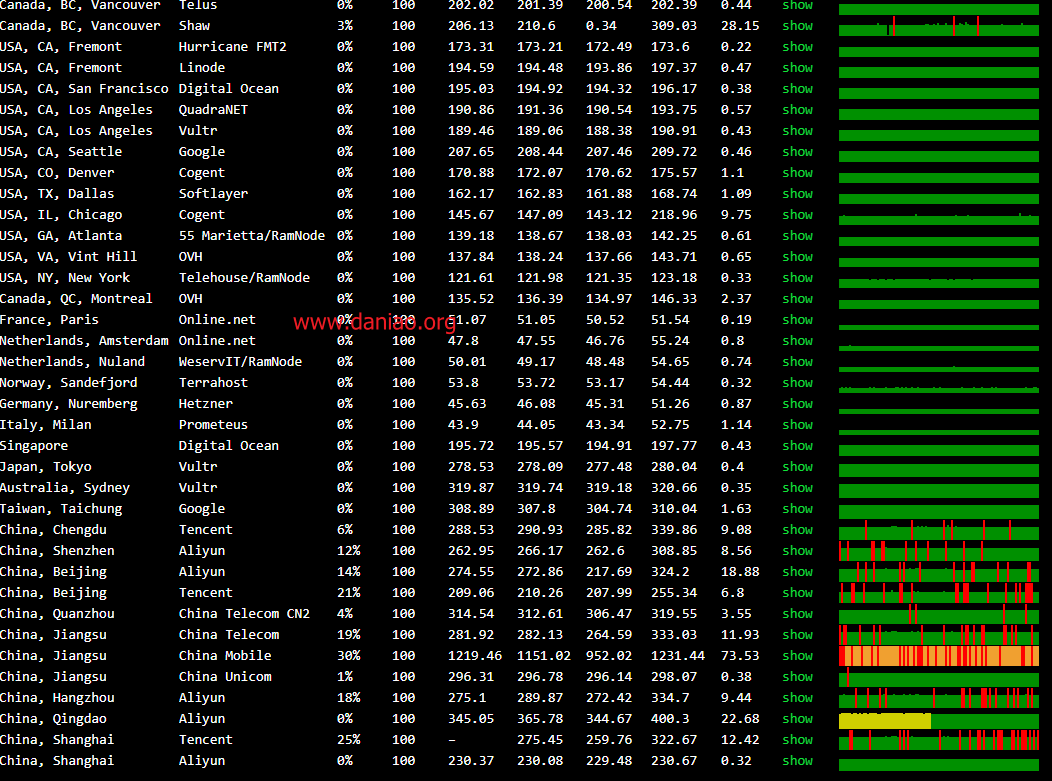Click the Quanzhou China Telecom CN2 graph
1052x781 pixels.
click(939, 614)
